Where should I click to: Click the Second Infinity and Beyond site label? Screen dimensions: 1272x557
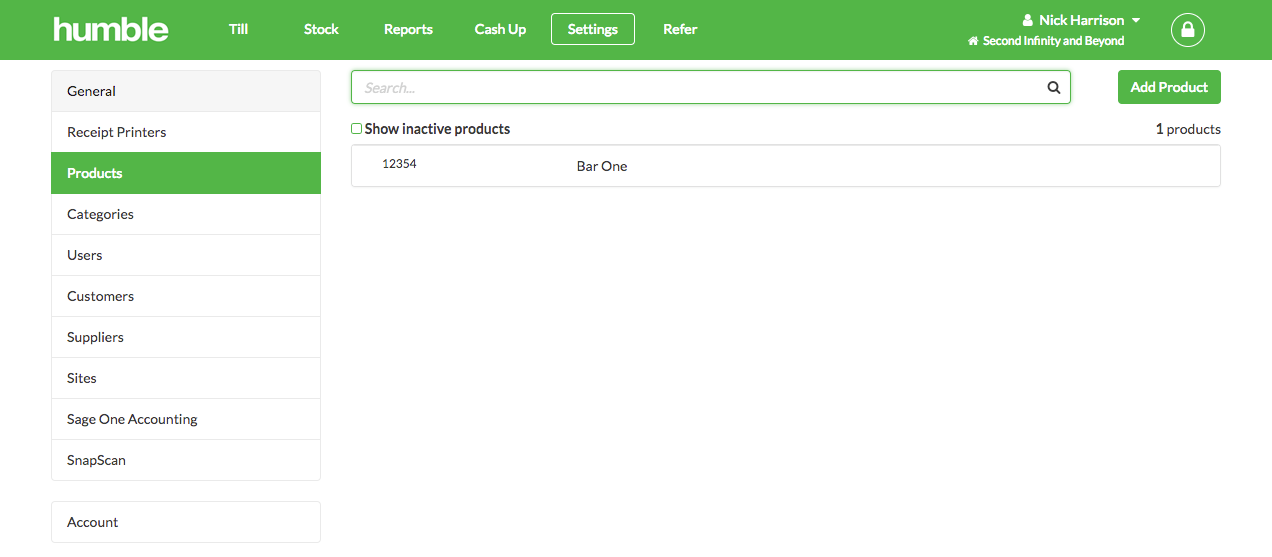pos(1054,41)
